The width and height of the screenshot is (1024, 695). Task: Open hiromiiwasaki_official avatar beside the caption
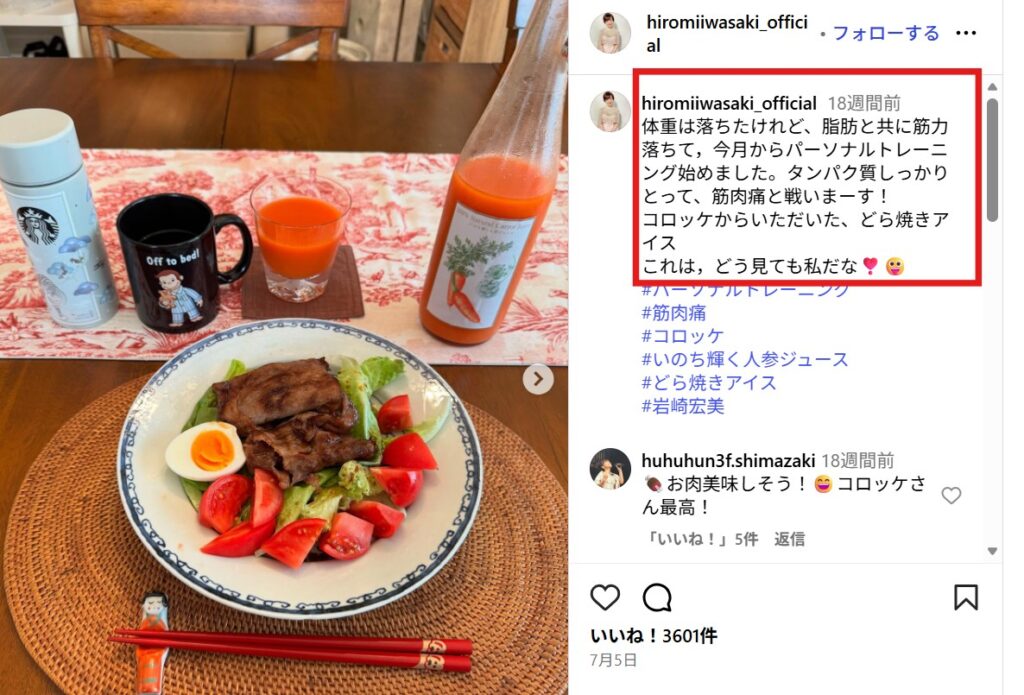pyautogui.click(x=610, y=111)
